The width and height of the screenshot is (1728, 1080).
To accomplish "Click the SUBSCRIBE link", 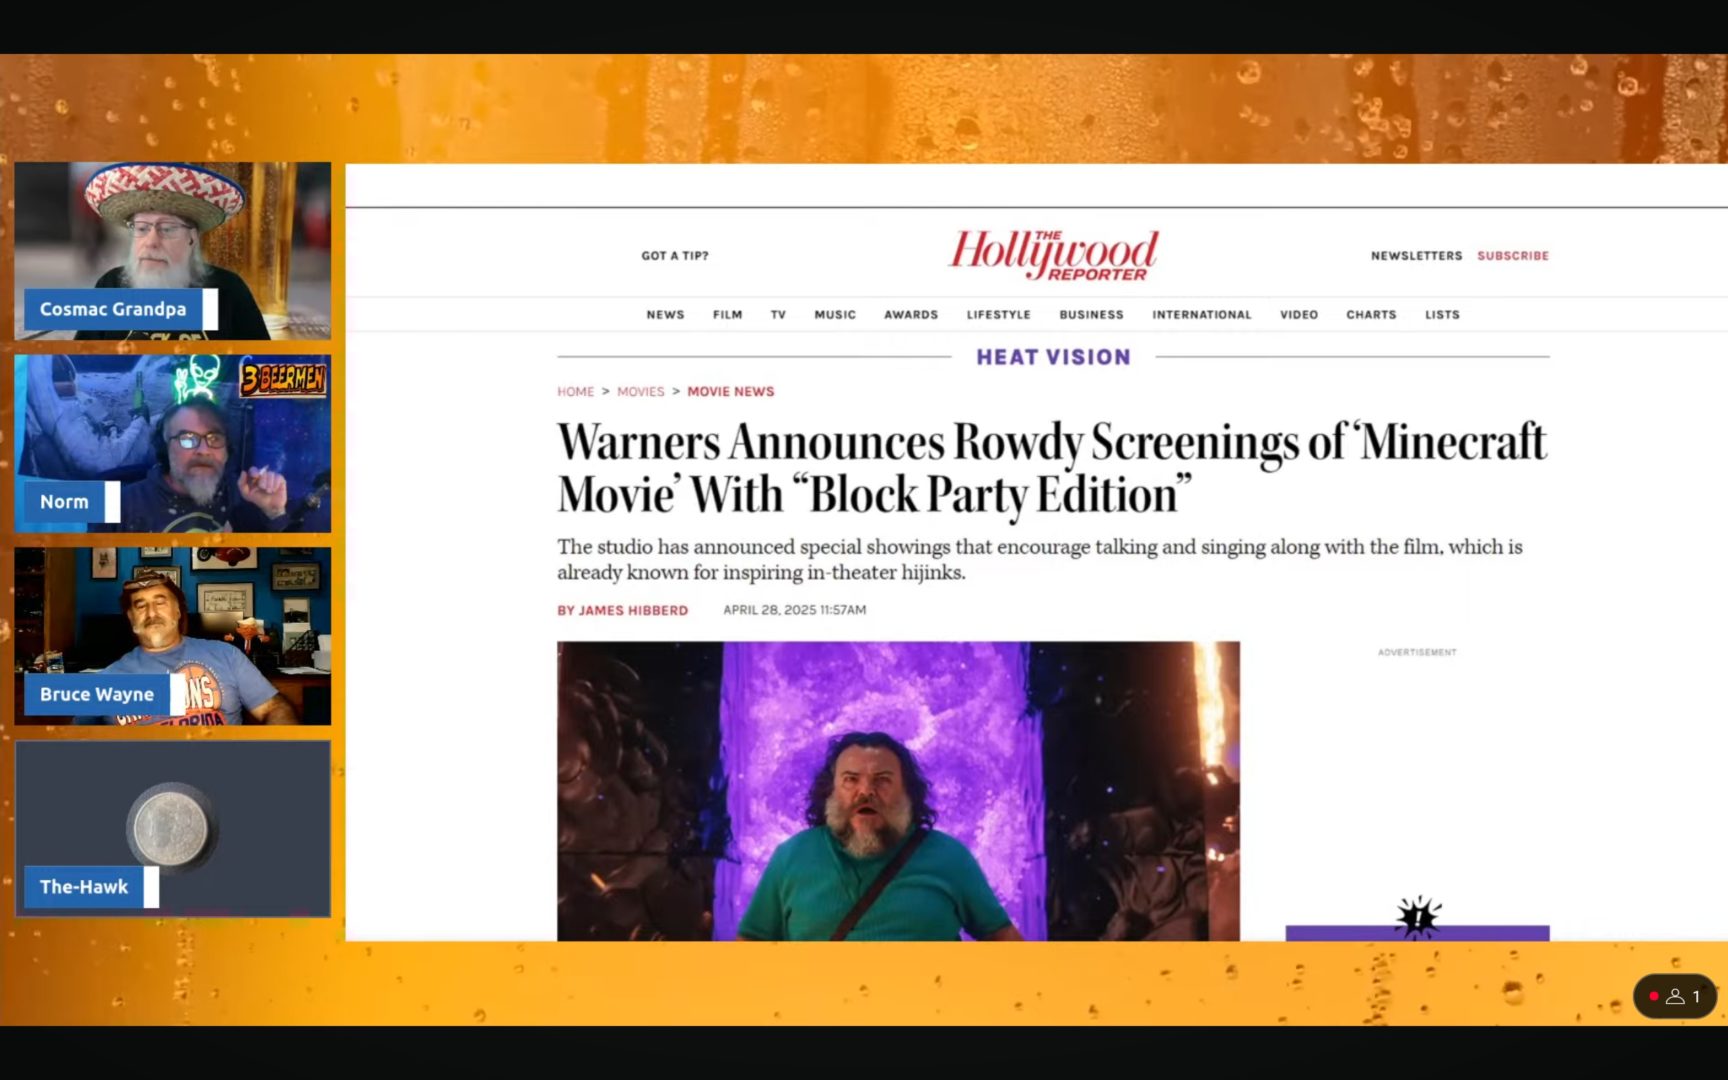I will point(1513,256).
